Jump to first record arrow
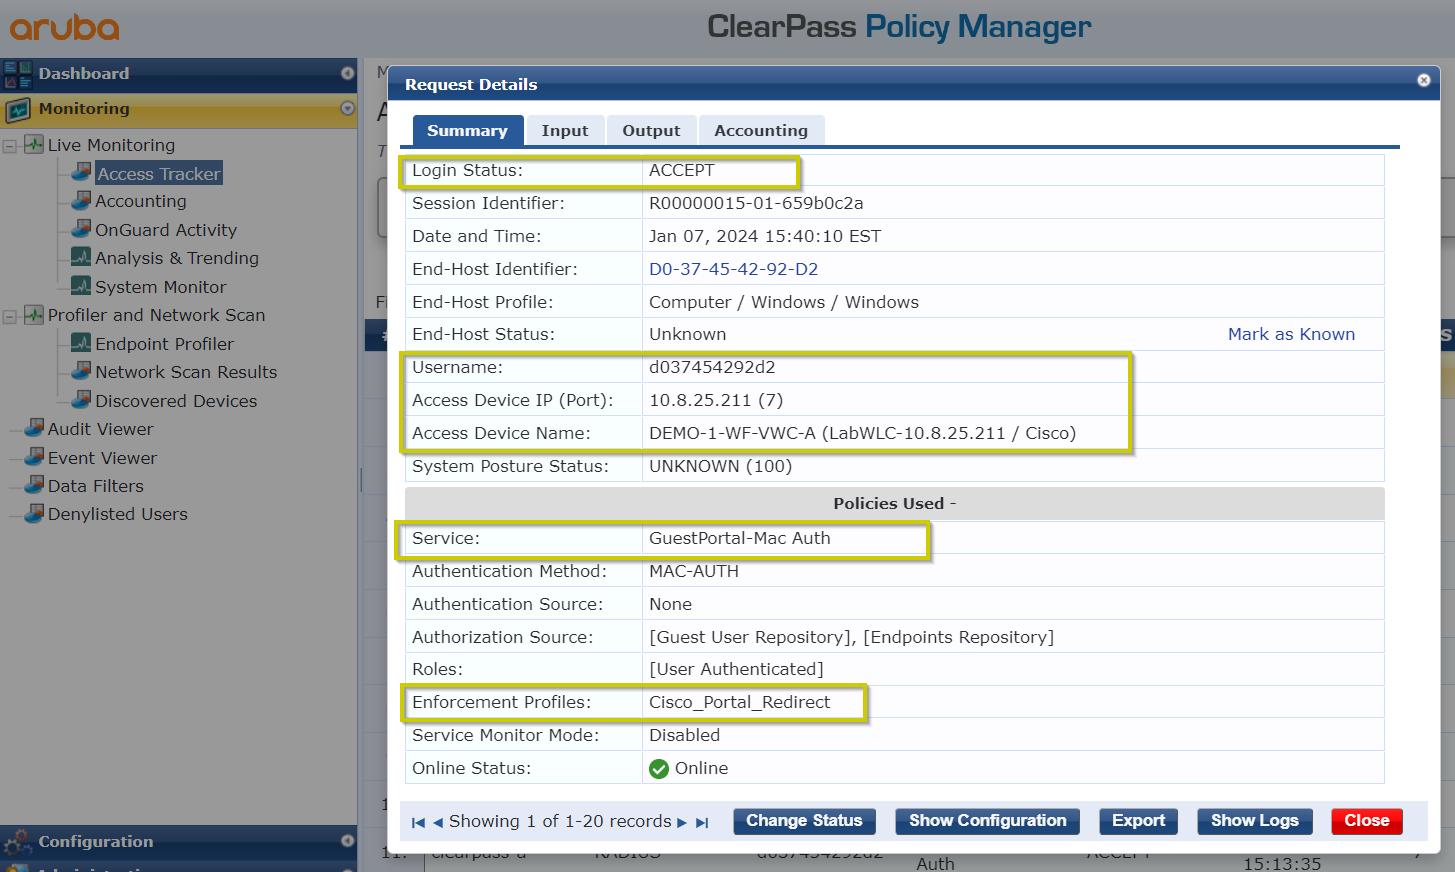 (418, 822)
